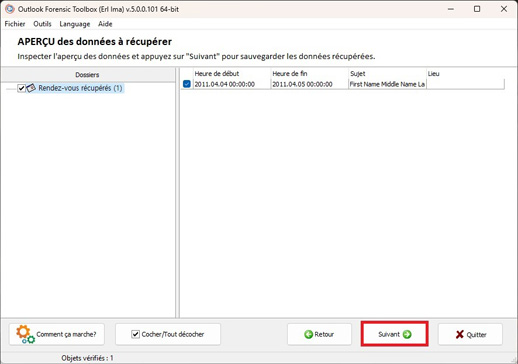Open the Outils menu
The height and width of the screenshot is (364, 518).
(x=42, y=24)
